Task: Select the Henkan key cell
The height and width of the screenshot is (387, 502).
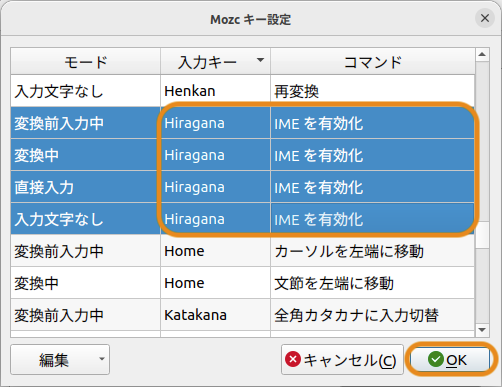Action: [215, 91]
